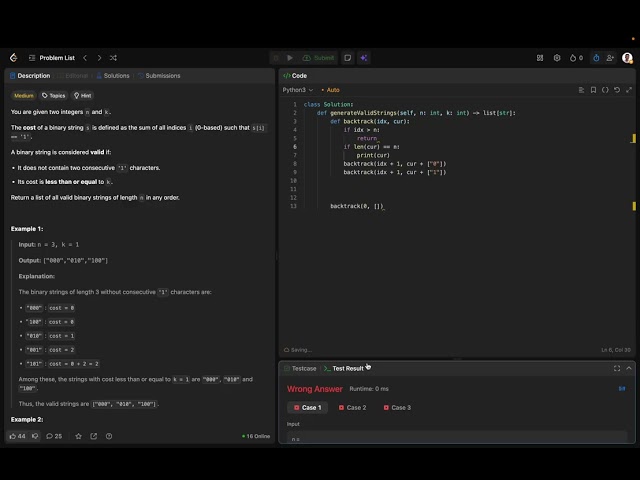Click the print(cur) line in editor
640x480 pixels.
coord(373,155)
